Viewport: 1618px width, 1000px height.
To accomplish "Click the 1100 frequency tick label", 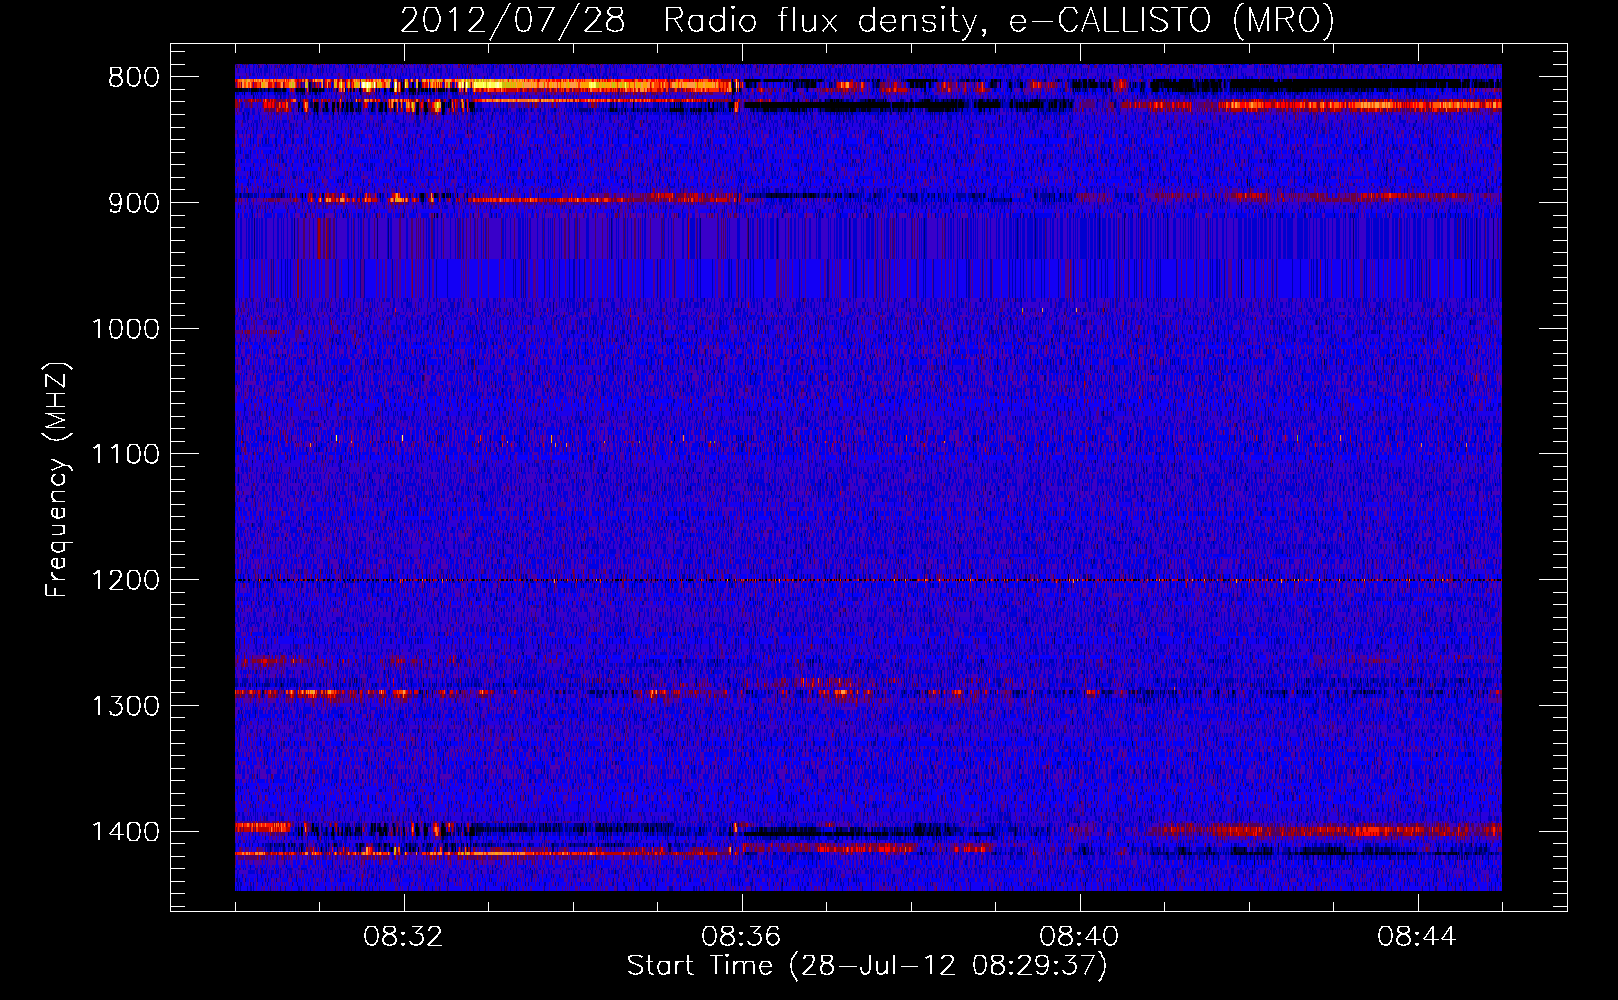I will pyautogui.click(x=125, y=455).
